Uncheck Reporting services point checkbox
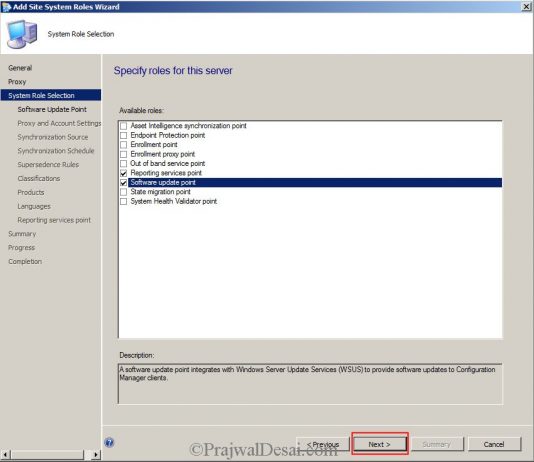This screenshot has width=534, height=462. click(124, 173)
